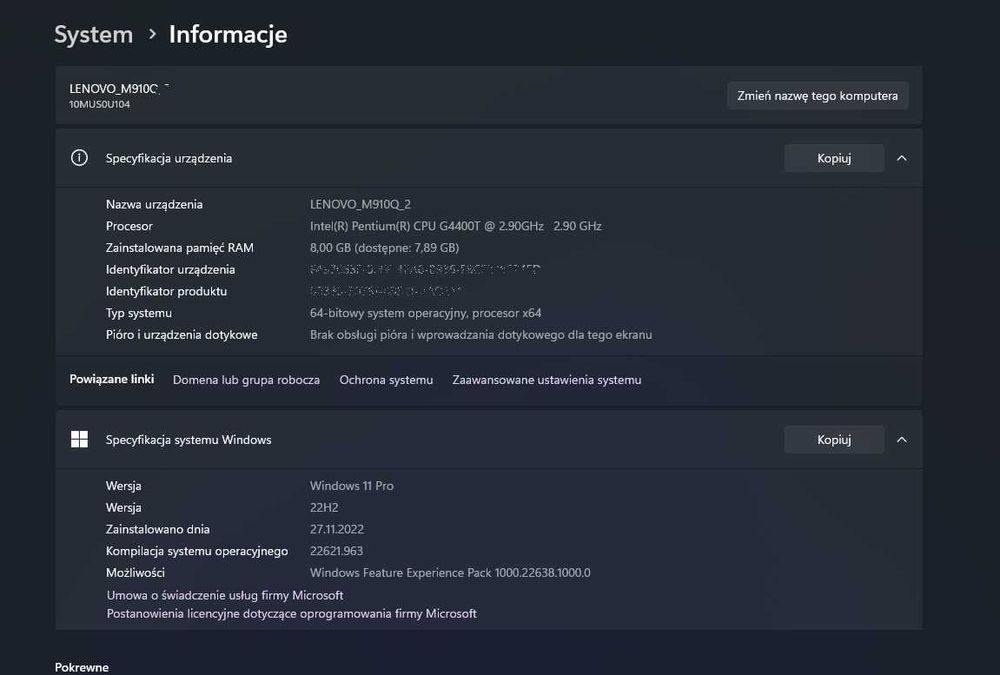Select the Windows Feature Experience Pack value
This screenshot has width=1000, height=675.
pyautogui.click(x=450, y=573)
